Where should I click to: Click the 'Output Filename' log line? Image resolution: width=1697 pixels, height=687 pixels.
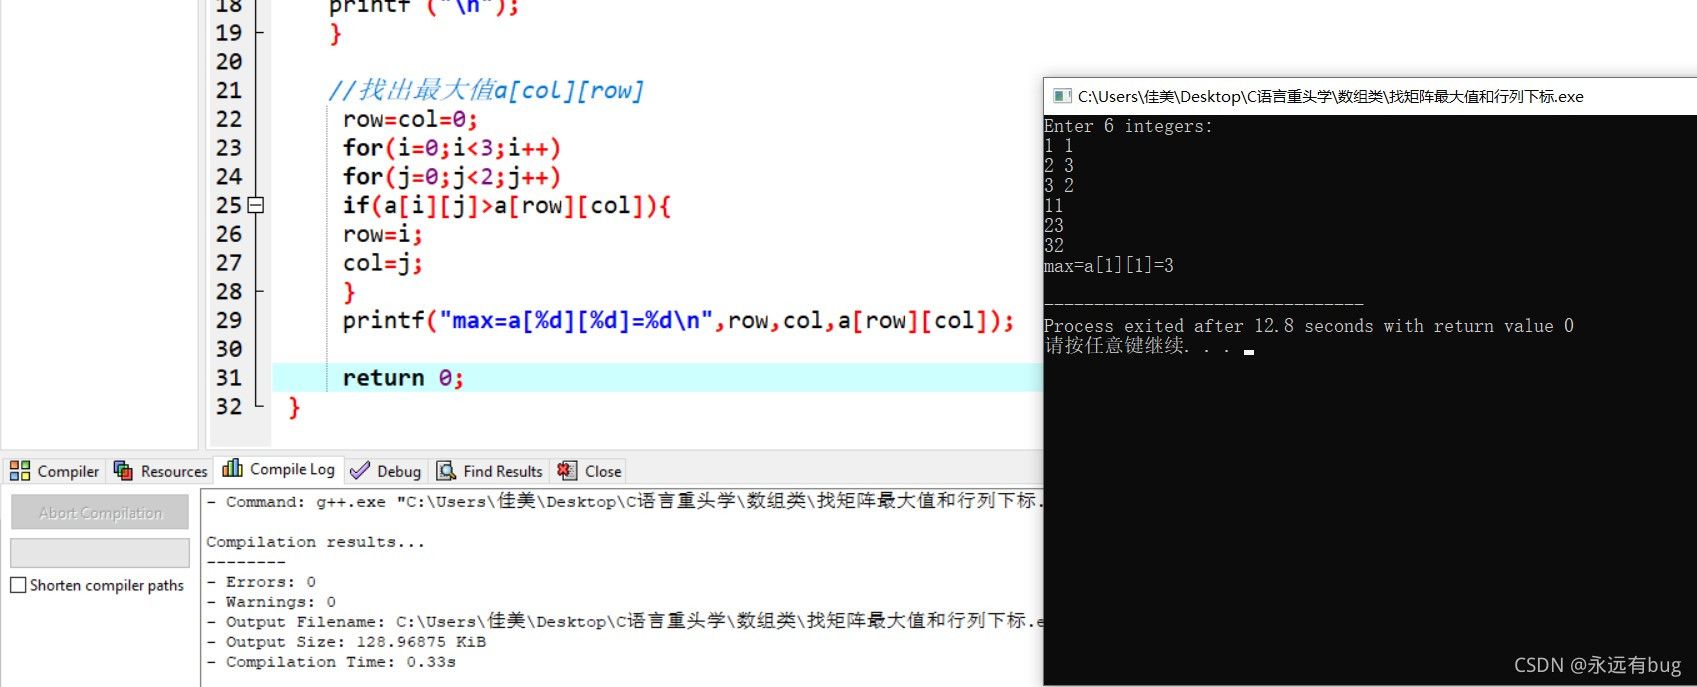[x=624, y=621]
